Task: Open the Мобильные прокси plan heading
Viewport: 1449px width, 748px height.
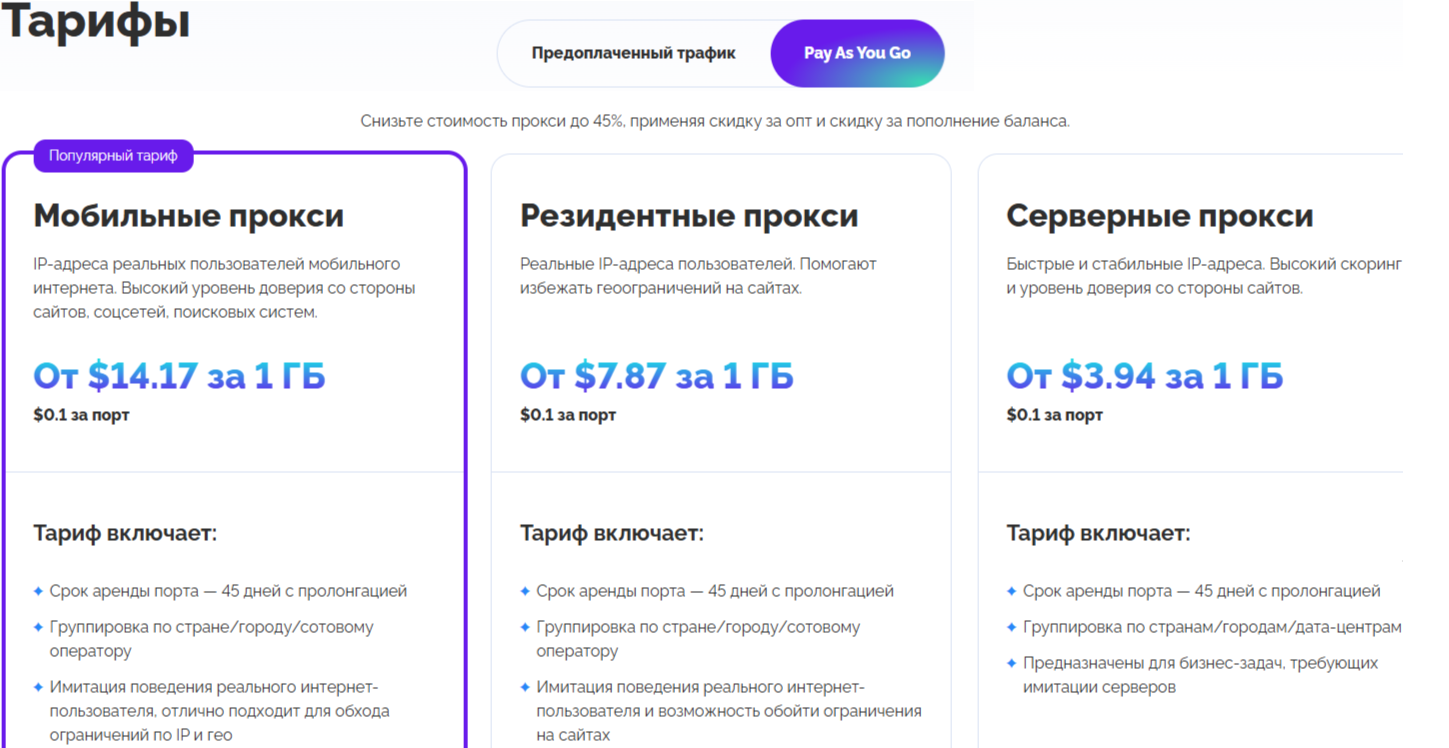Action: [x=188, y=216]
